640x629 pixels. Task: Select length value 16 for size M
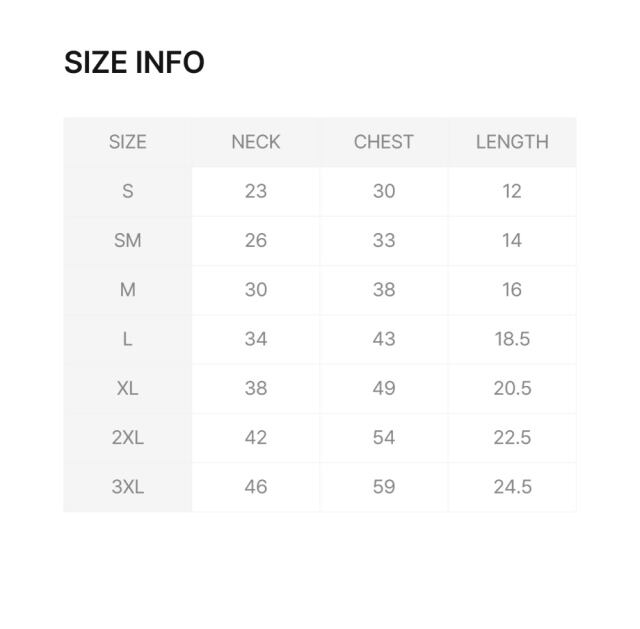[512, 290]
